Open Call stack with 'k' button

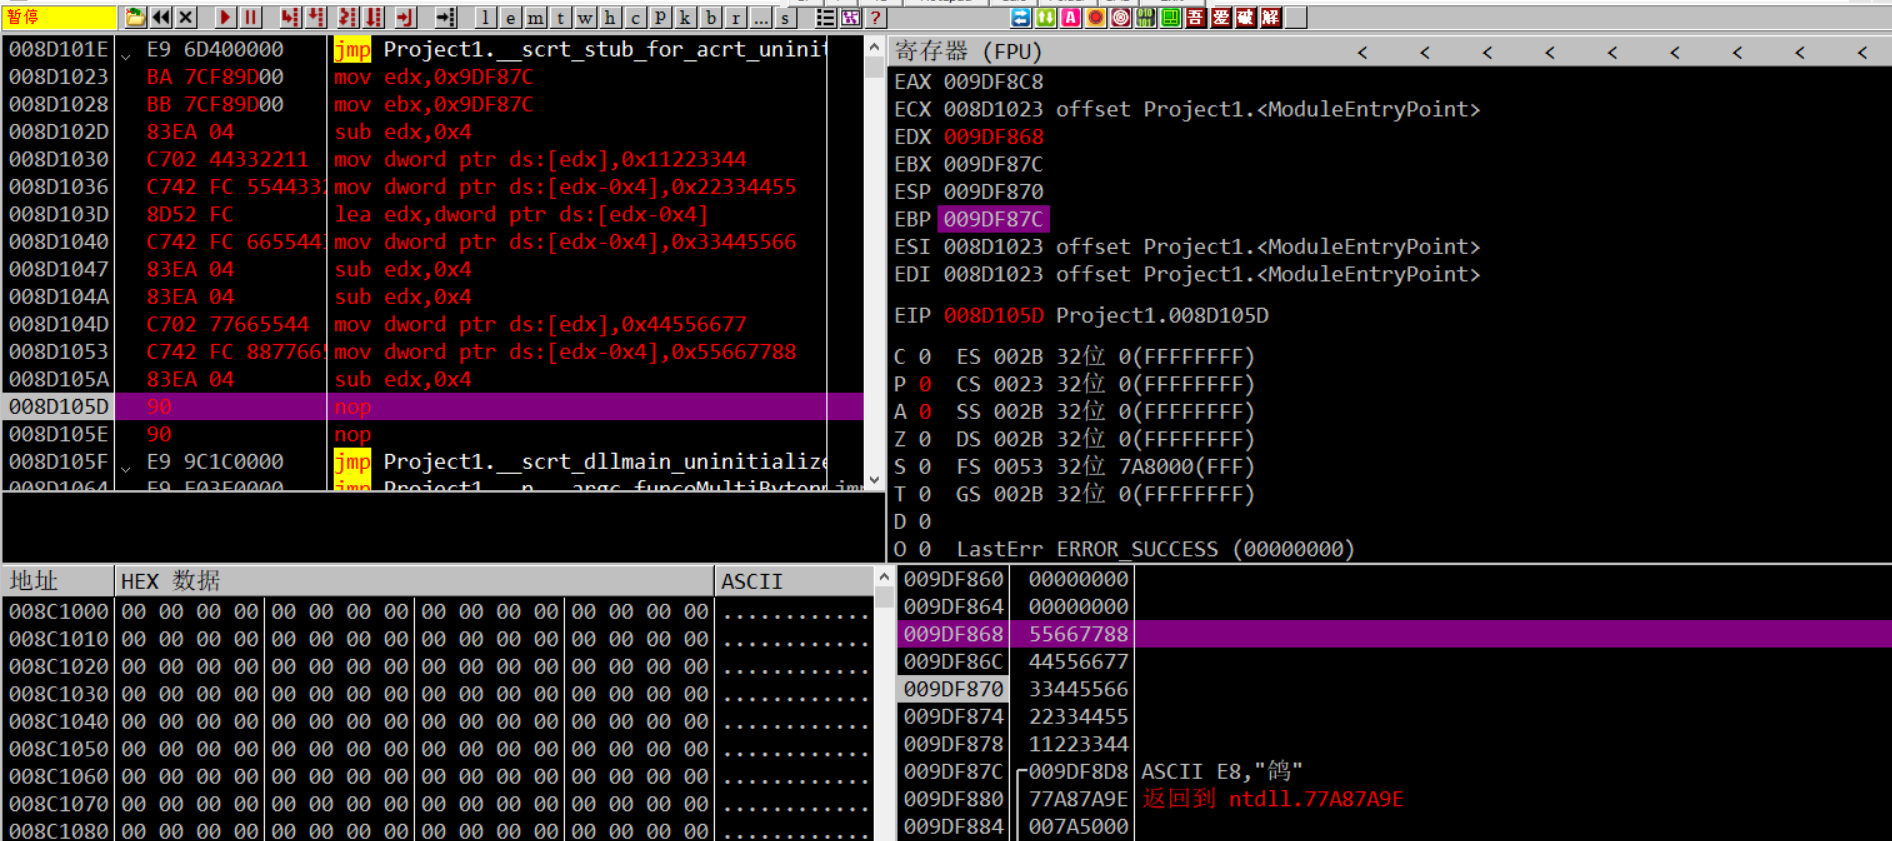pos(685,17)
